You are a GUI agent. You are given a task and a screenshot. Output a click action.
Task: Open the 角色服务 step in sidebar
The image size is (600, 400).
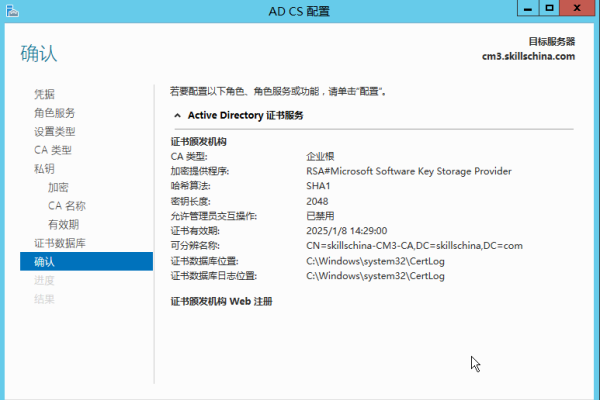[x=54, y=113]
